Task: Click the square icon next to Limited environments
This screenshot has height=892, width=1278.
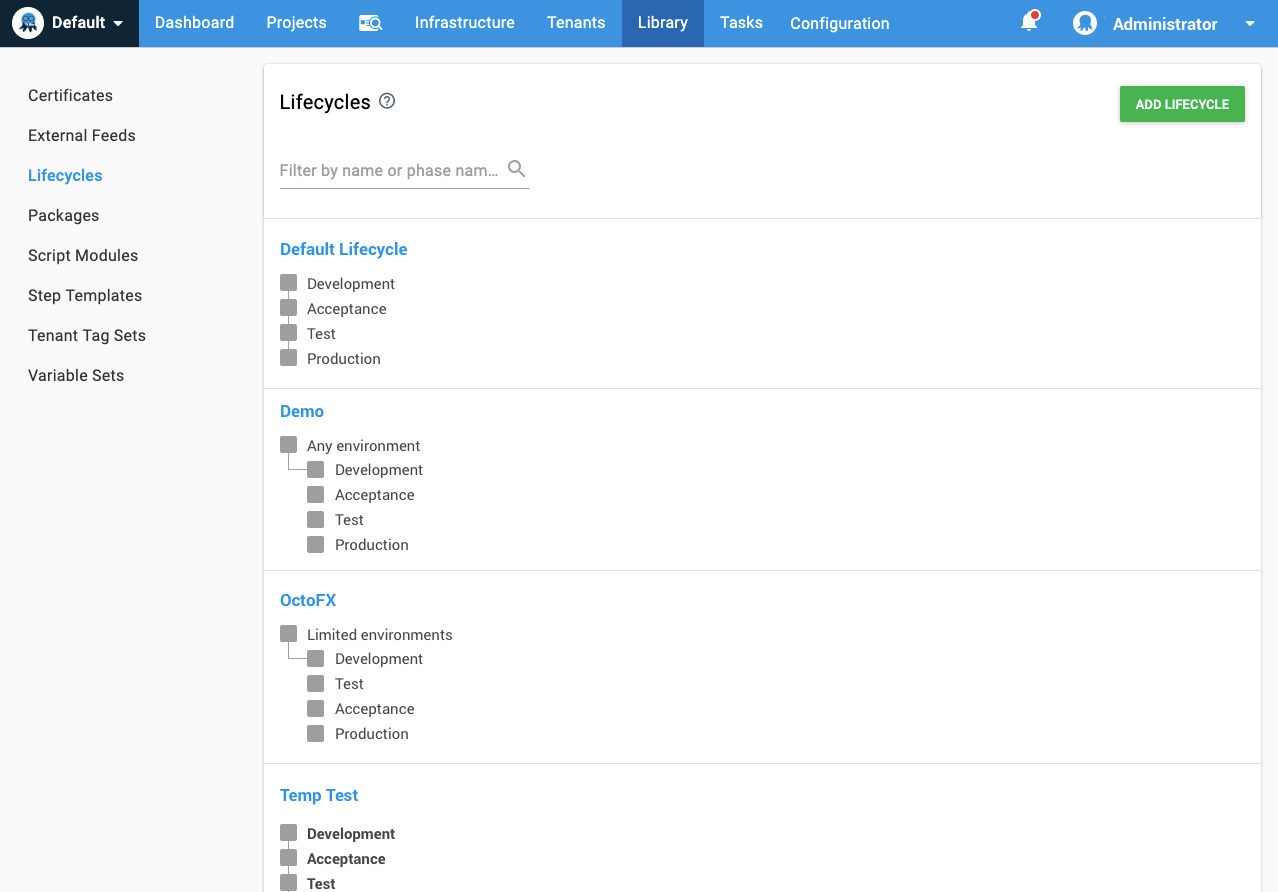Action: point(289,634)
